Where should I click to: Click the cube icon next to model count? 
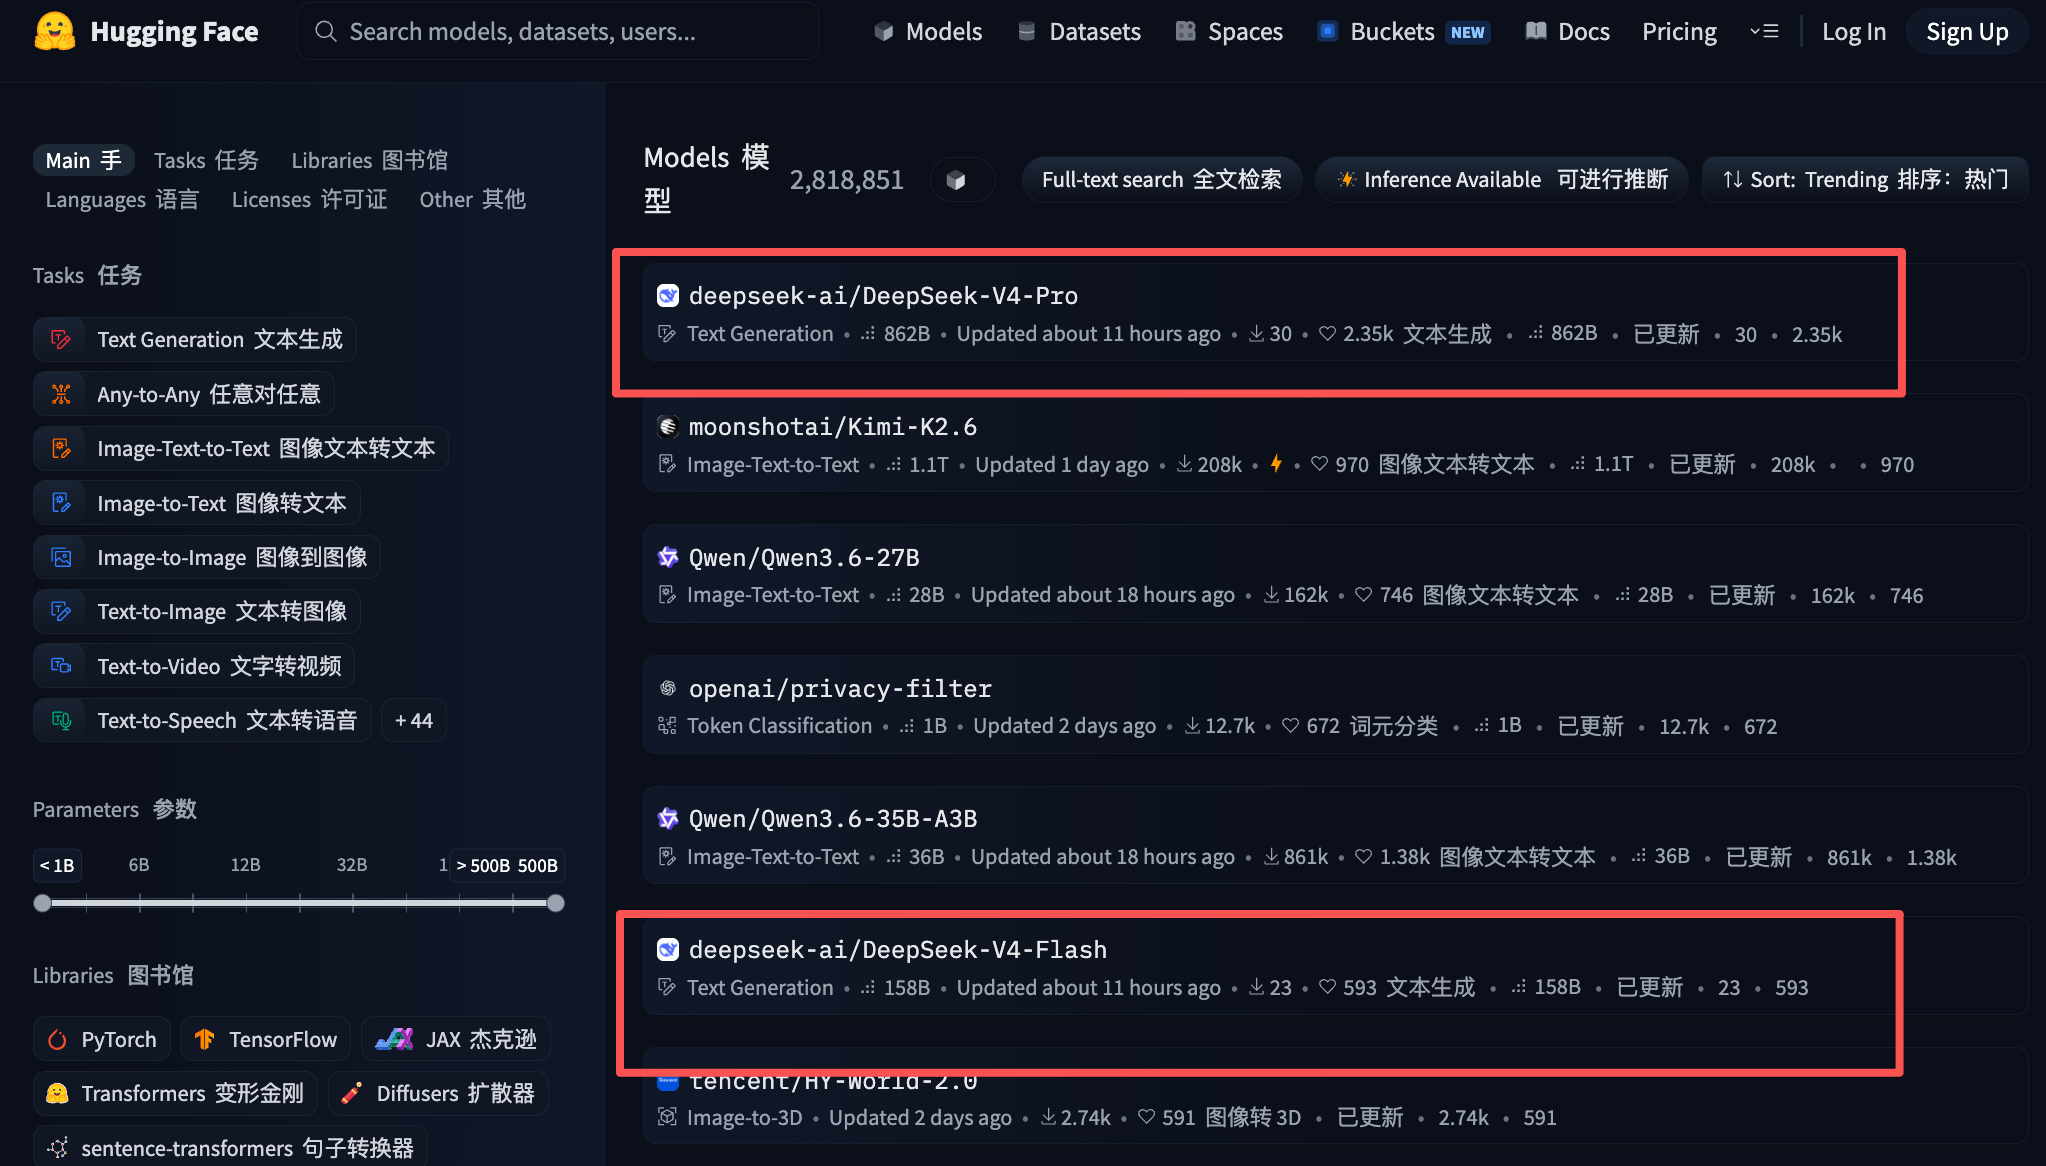point(961,180)
